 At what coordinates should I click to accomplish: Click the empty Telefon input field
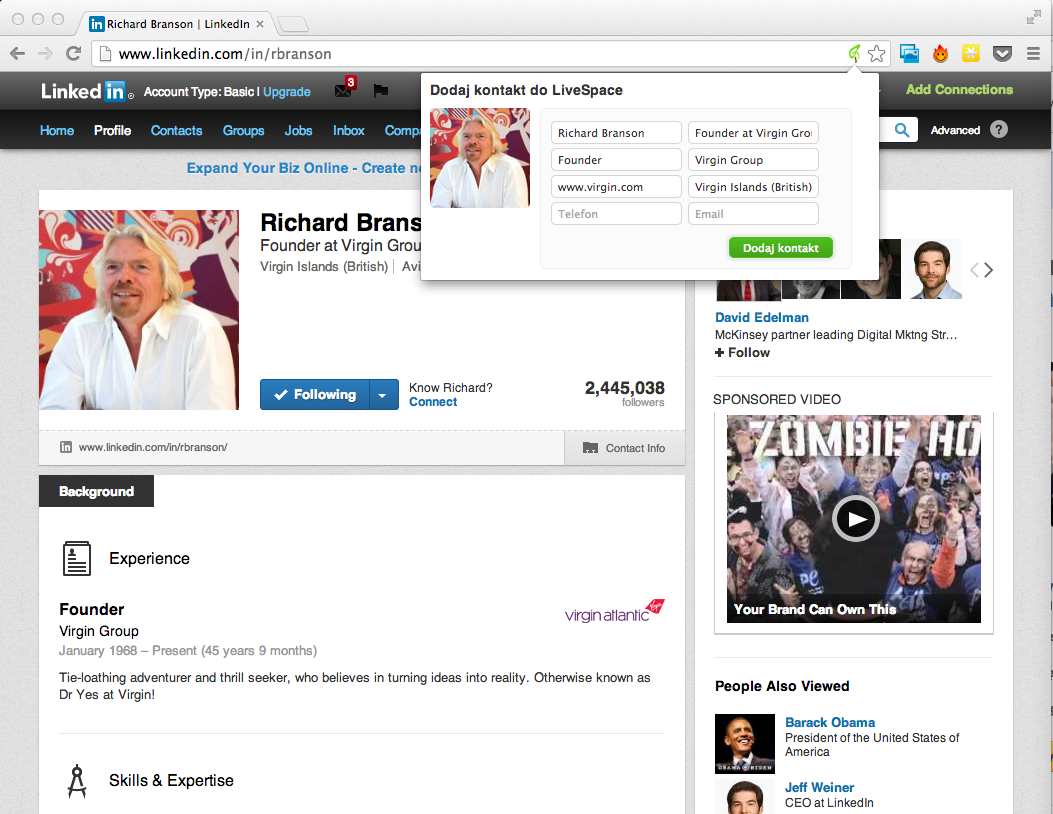(616, 214)
